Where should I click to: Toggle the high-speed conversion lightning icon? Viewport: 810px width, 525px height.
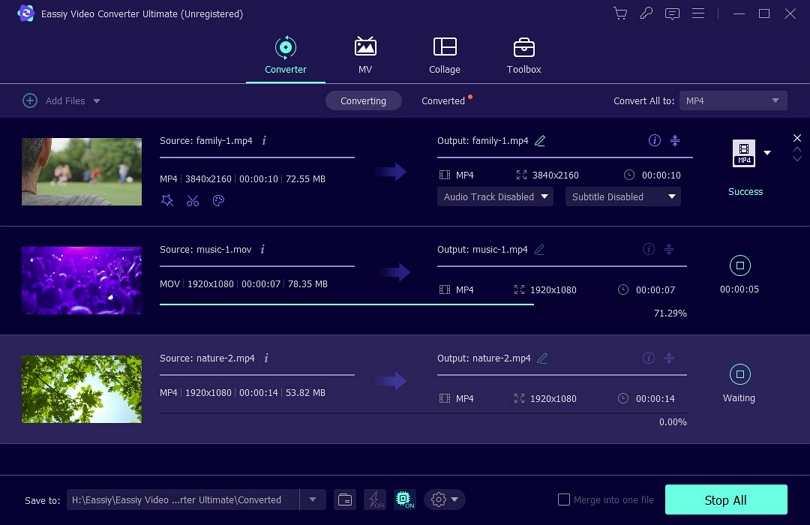click(x=375, y=500)
